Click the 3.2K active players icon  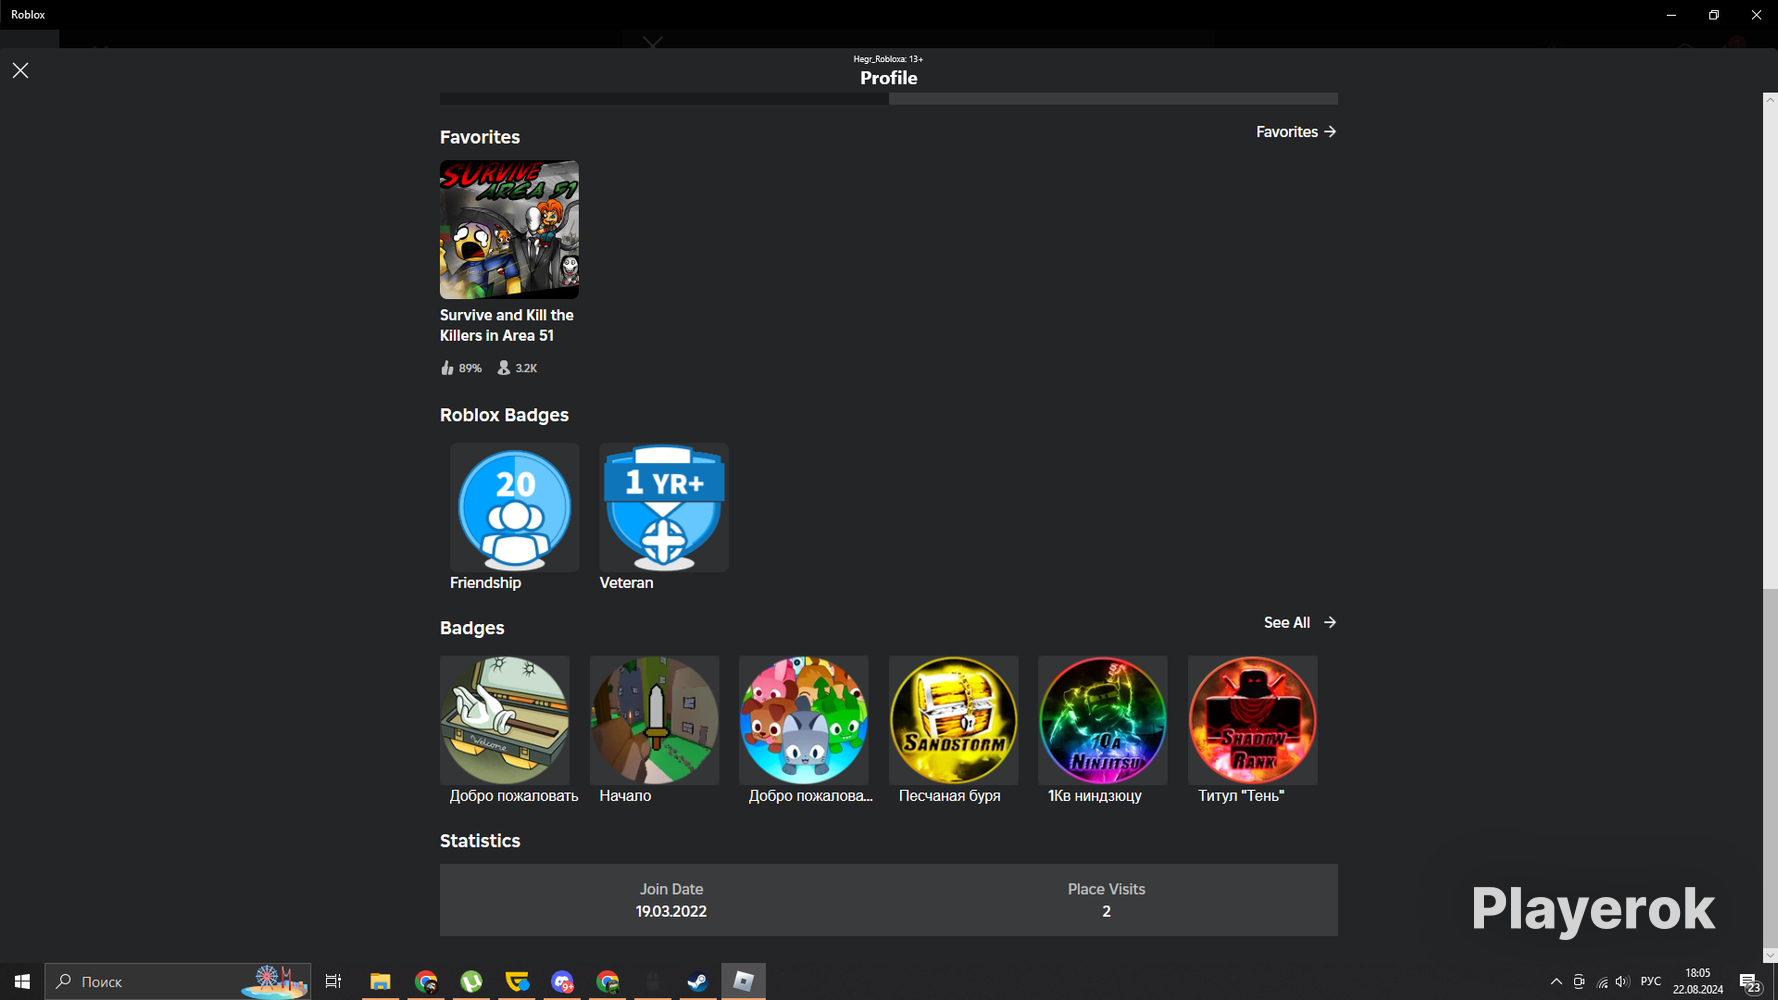click(504, 368)
